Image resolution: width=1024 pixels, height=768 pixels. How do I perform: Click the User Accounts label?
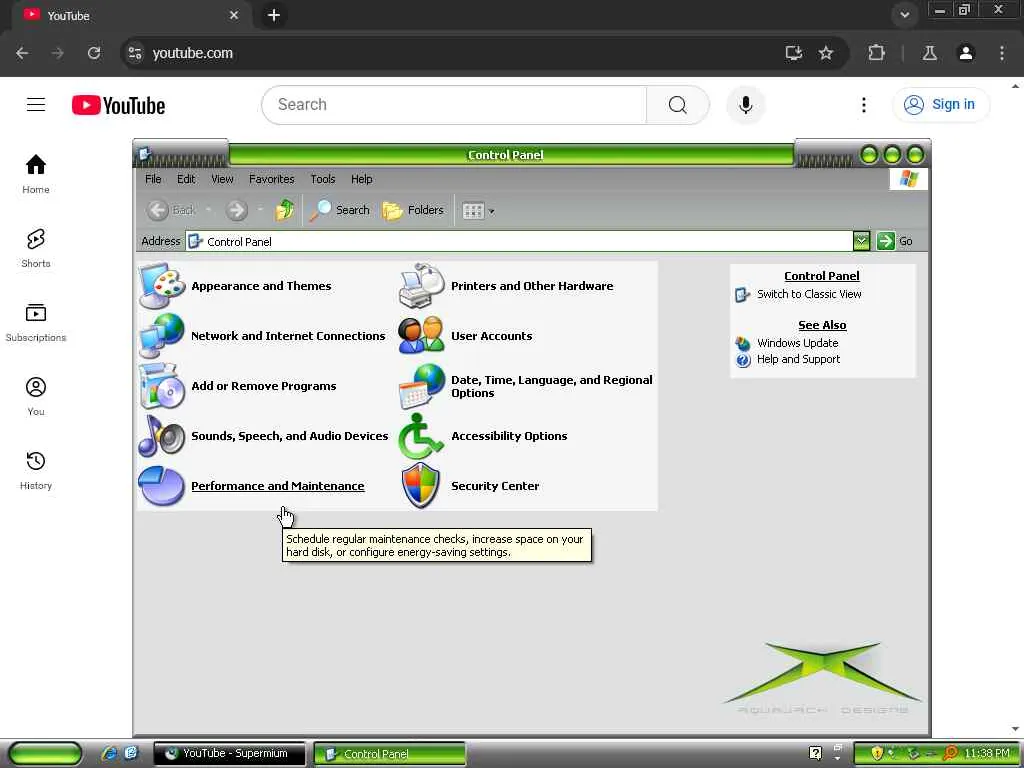(x=491, y=336)
